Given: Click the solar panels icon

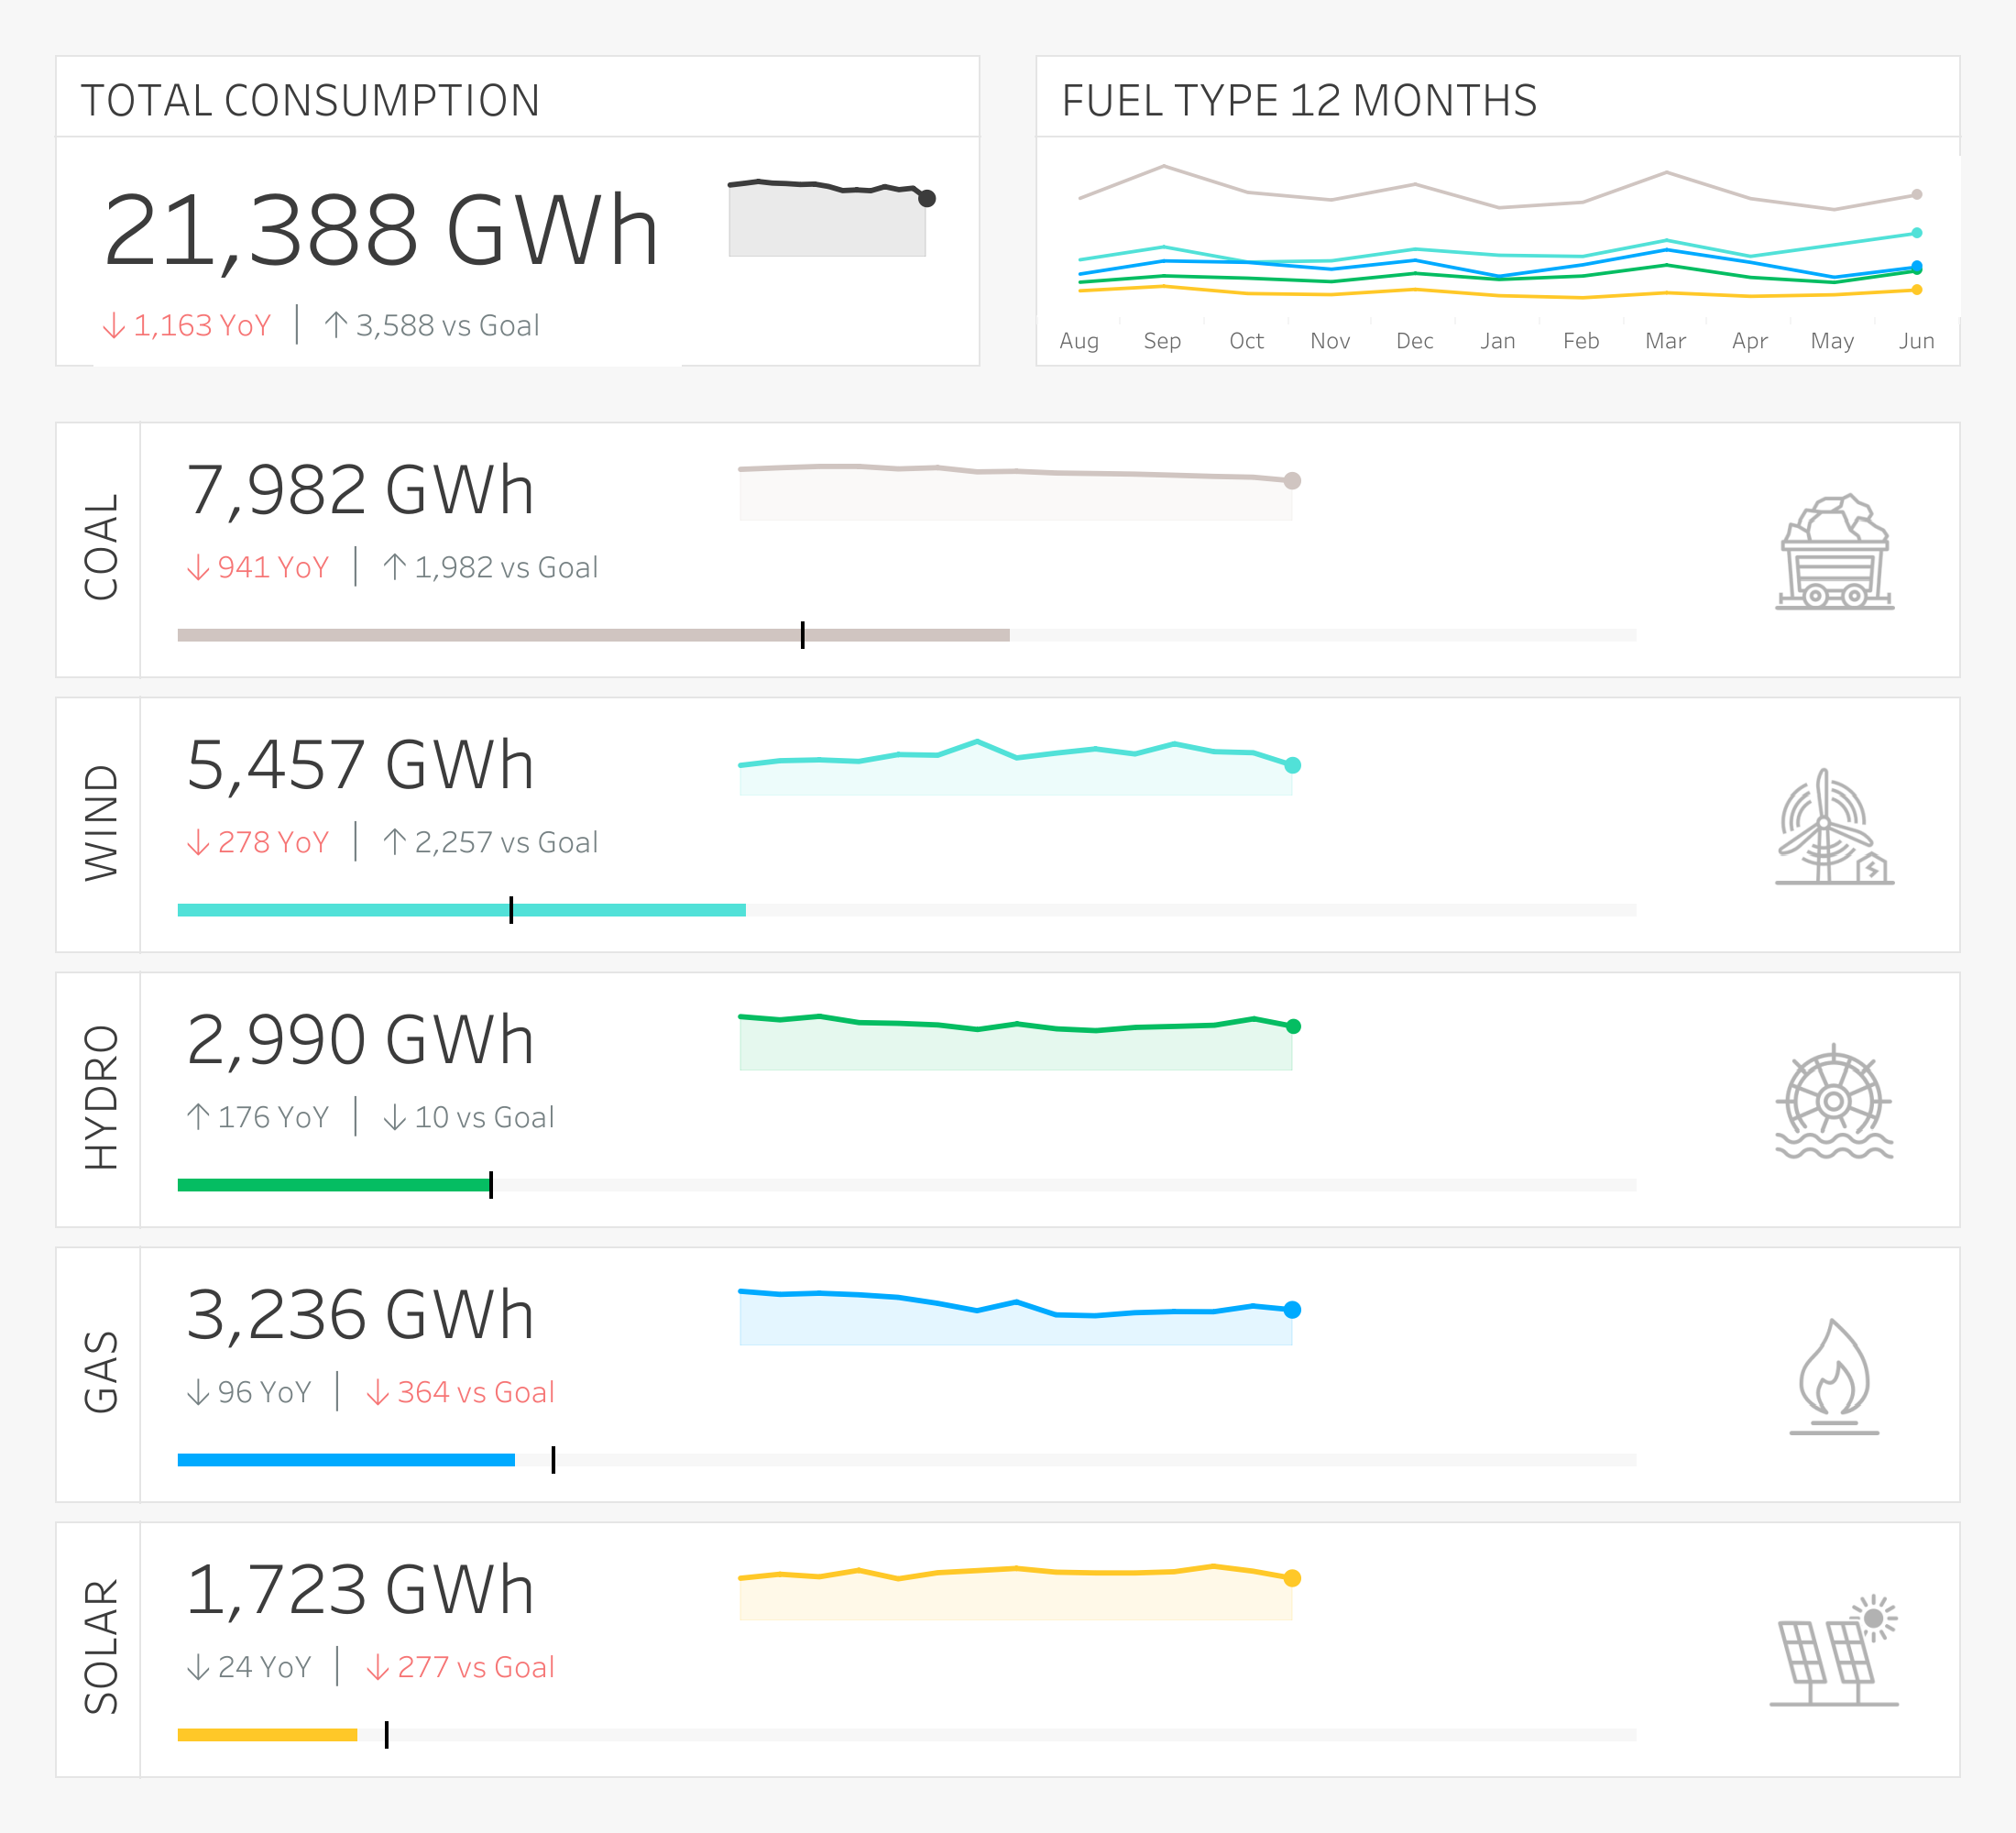Looking at the screenshot, I should 1834,1651.
